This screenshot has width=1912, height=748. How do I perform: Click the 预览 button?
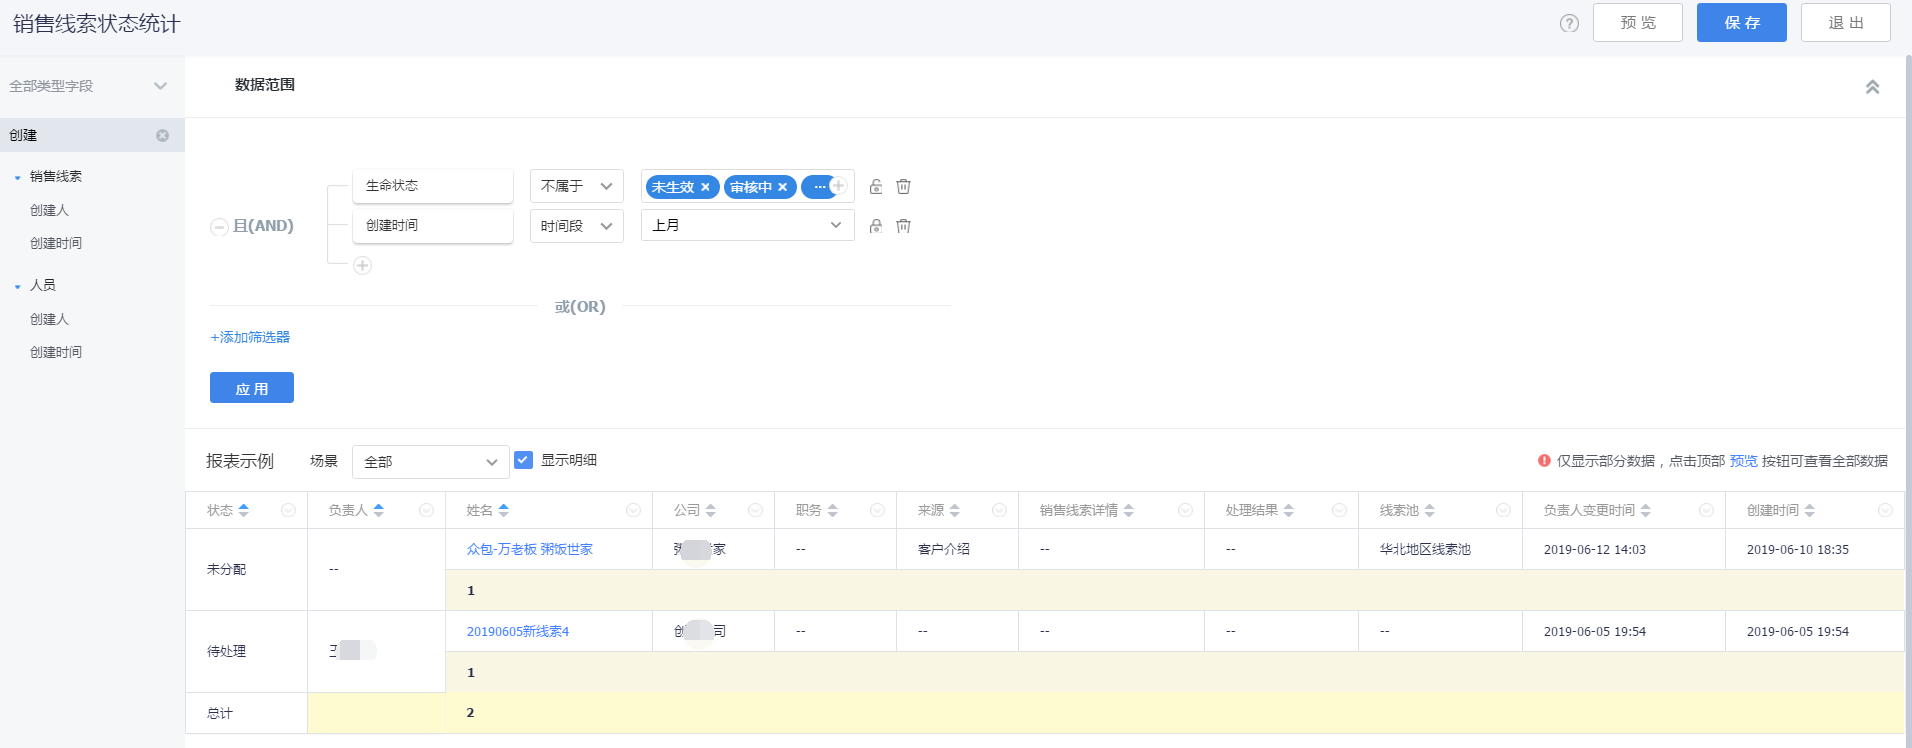(1638, 23)
